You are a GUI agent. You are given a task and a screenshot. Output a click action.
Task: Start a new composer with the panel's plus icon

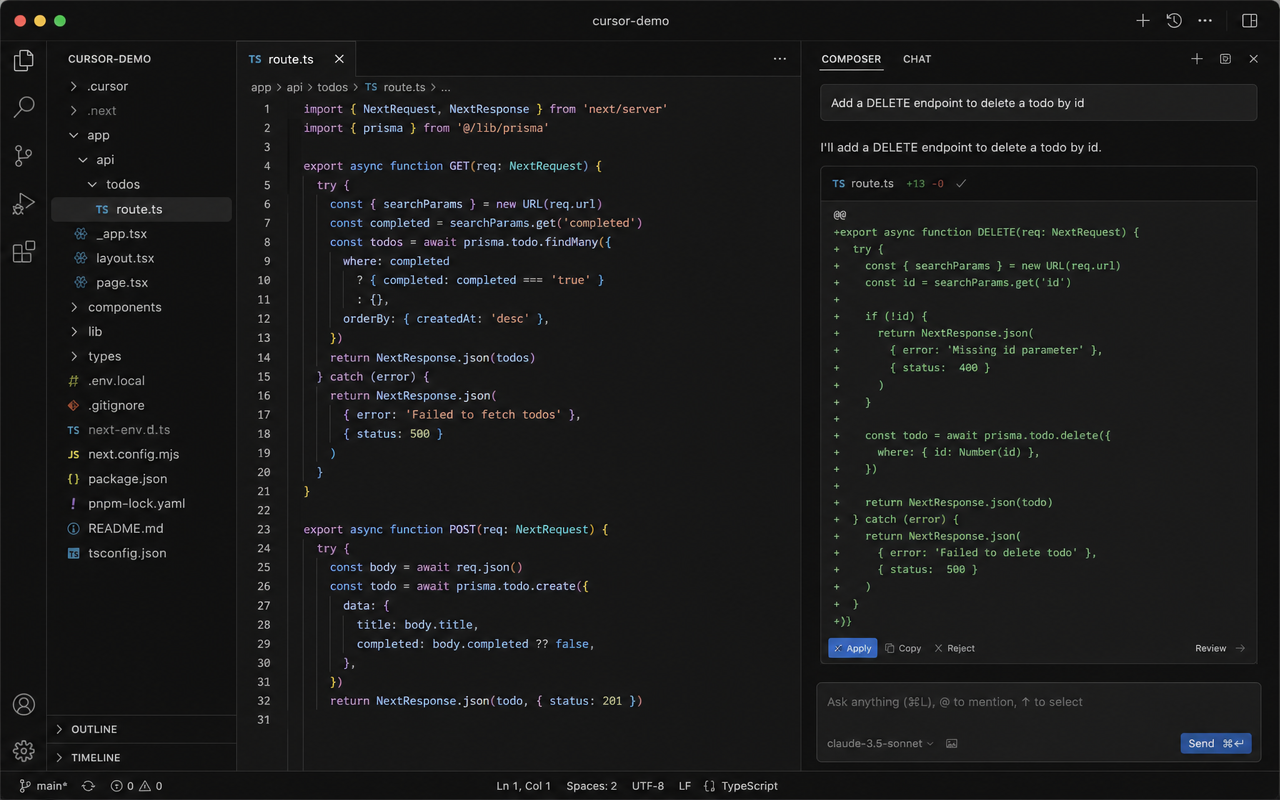(1197, 59)
